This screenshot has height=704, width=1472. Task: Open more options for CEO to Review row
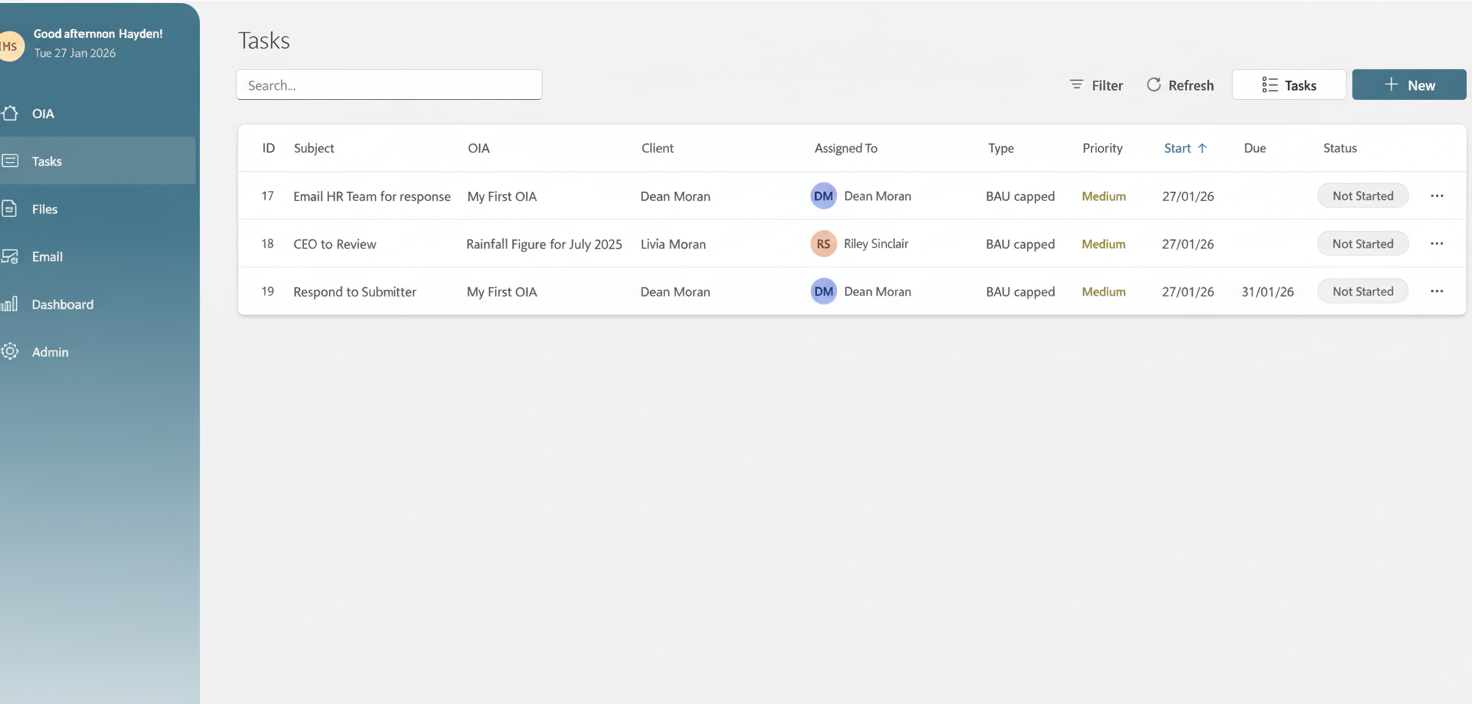(1437, 244)
